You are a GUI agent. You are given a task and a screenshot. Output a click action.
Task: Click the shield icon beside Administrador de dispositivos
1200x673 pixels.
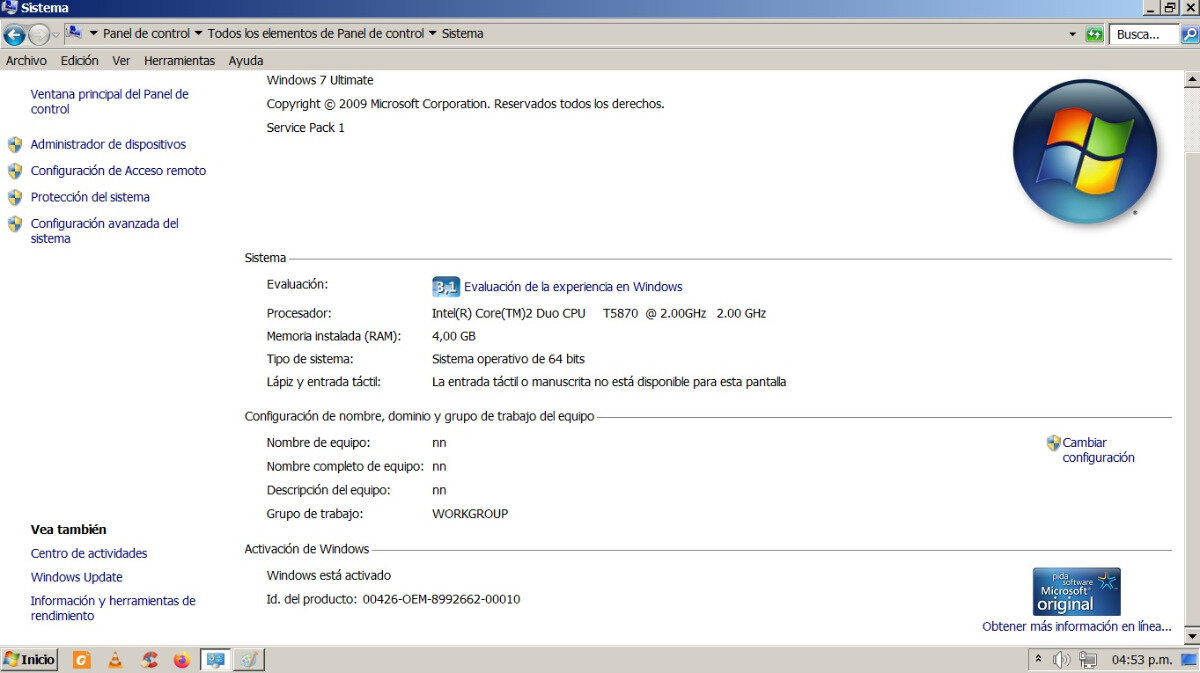[15, 145]
